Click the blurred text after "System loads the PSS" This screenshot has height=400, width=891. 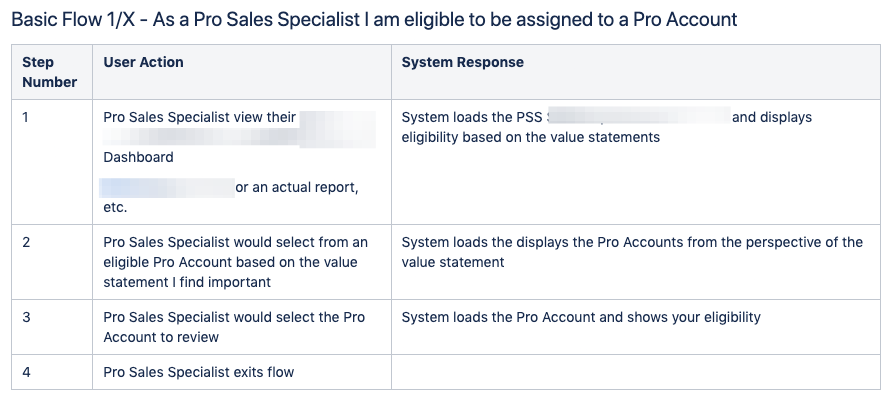[x=638, y=117]
